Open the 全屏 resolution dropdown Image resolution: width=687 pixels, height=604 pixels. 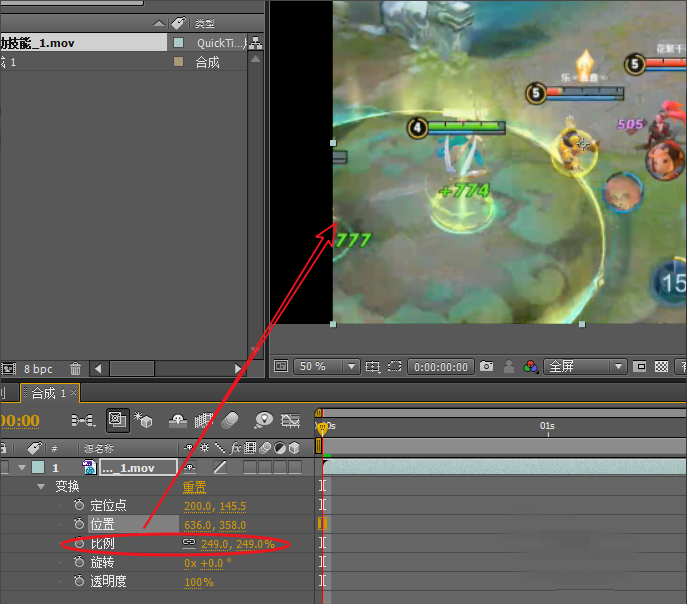619,367
